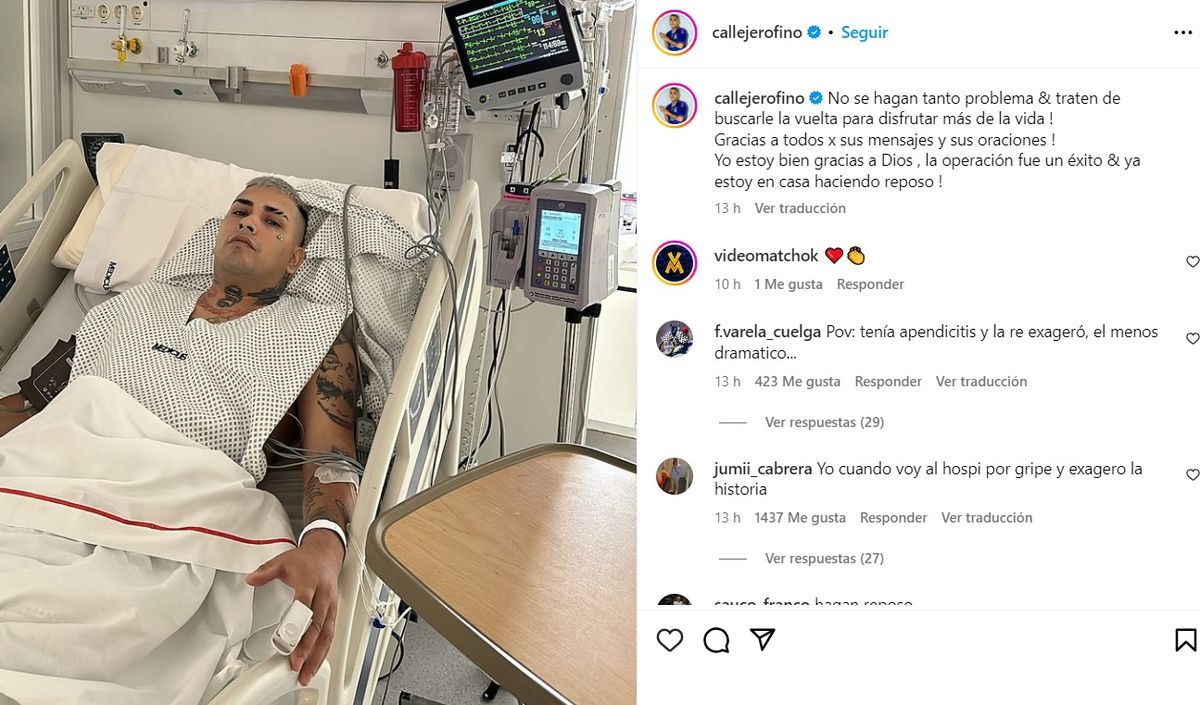Open jumii_cabrera profile avatar
Viewport: 1200px width, 705px height.
[x=675, y=476]
